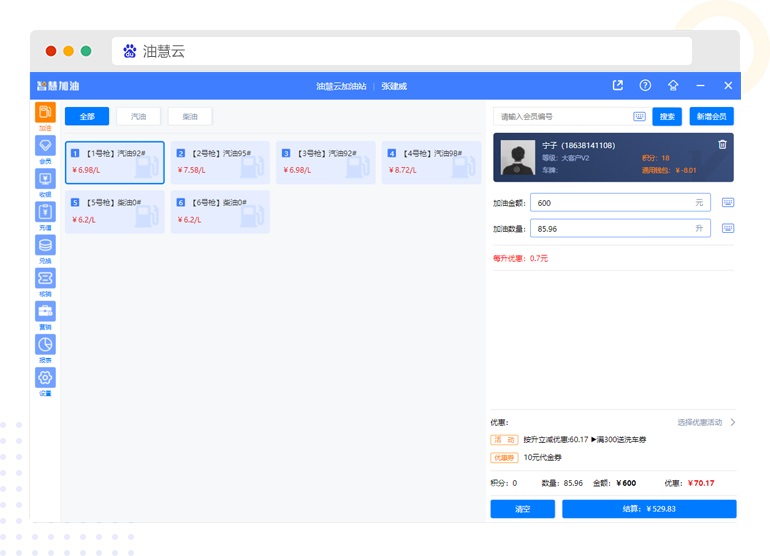
Task: Click the wallet balance ¥-8.01 text
Action: coord(669,170)
